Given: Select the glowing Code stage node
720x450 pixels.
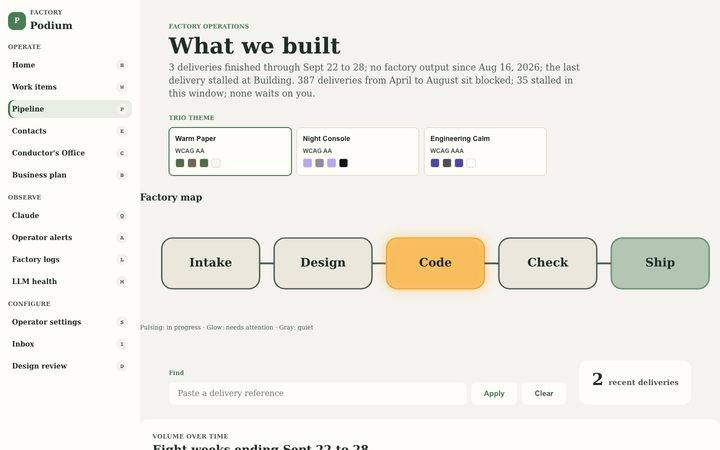Looking at the screenshot, I should click(435, 263).
